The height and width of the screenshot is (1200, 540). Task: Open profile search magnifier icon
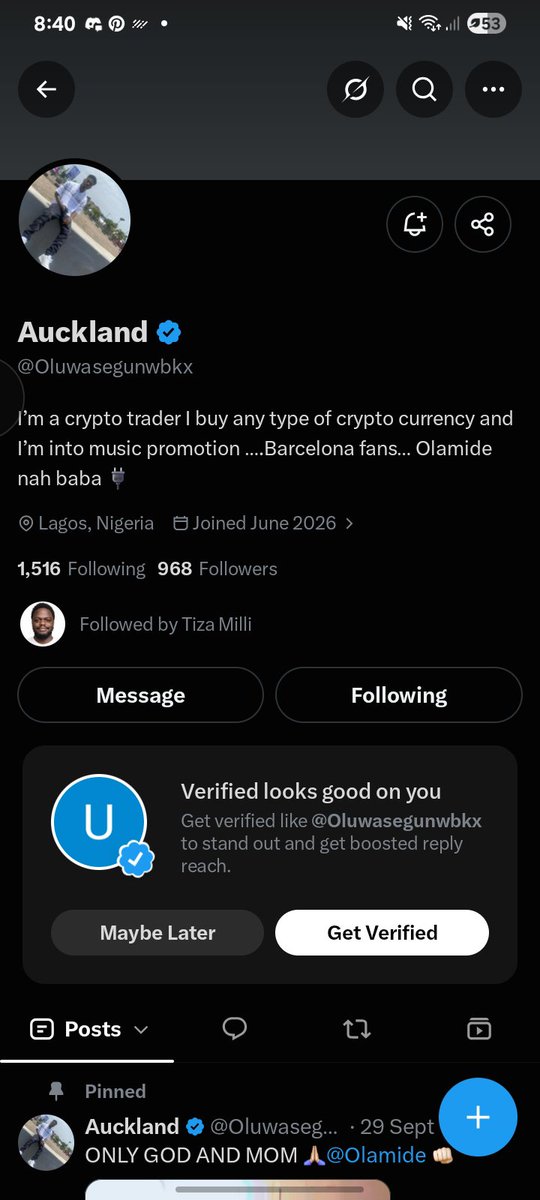424,89
